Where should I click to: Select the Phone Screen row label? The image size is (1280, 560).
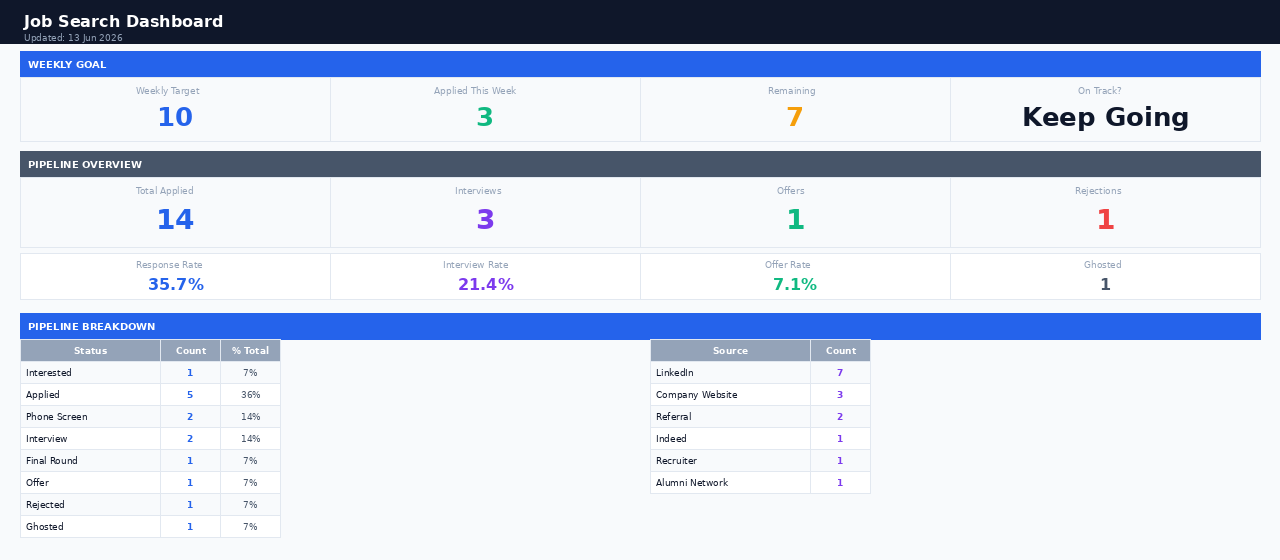pos(57,417)
